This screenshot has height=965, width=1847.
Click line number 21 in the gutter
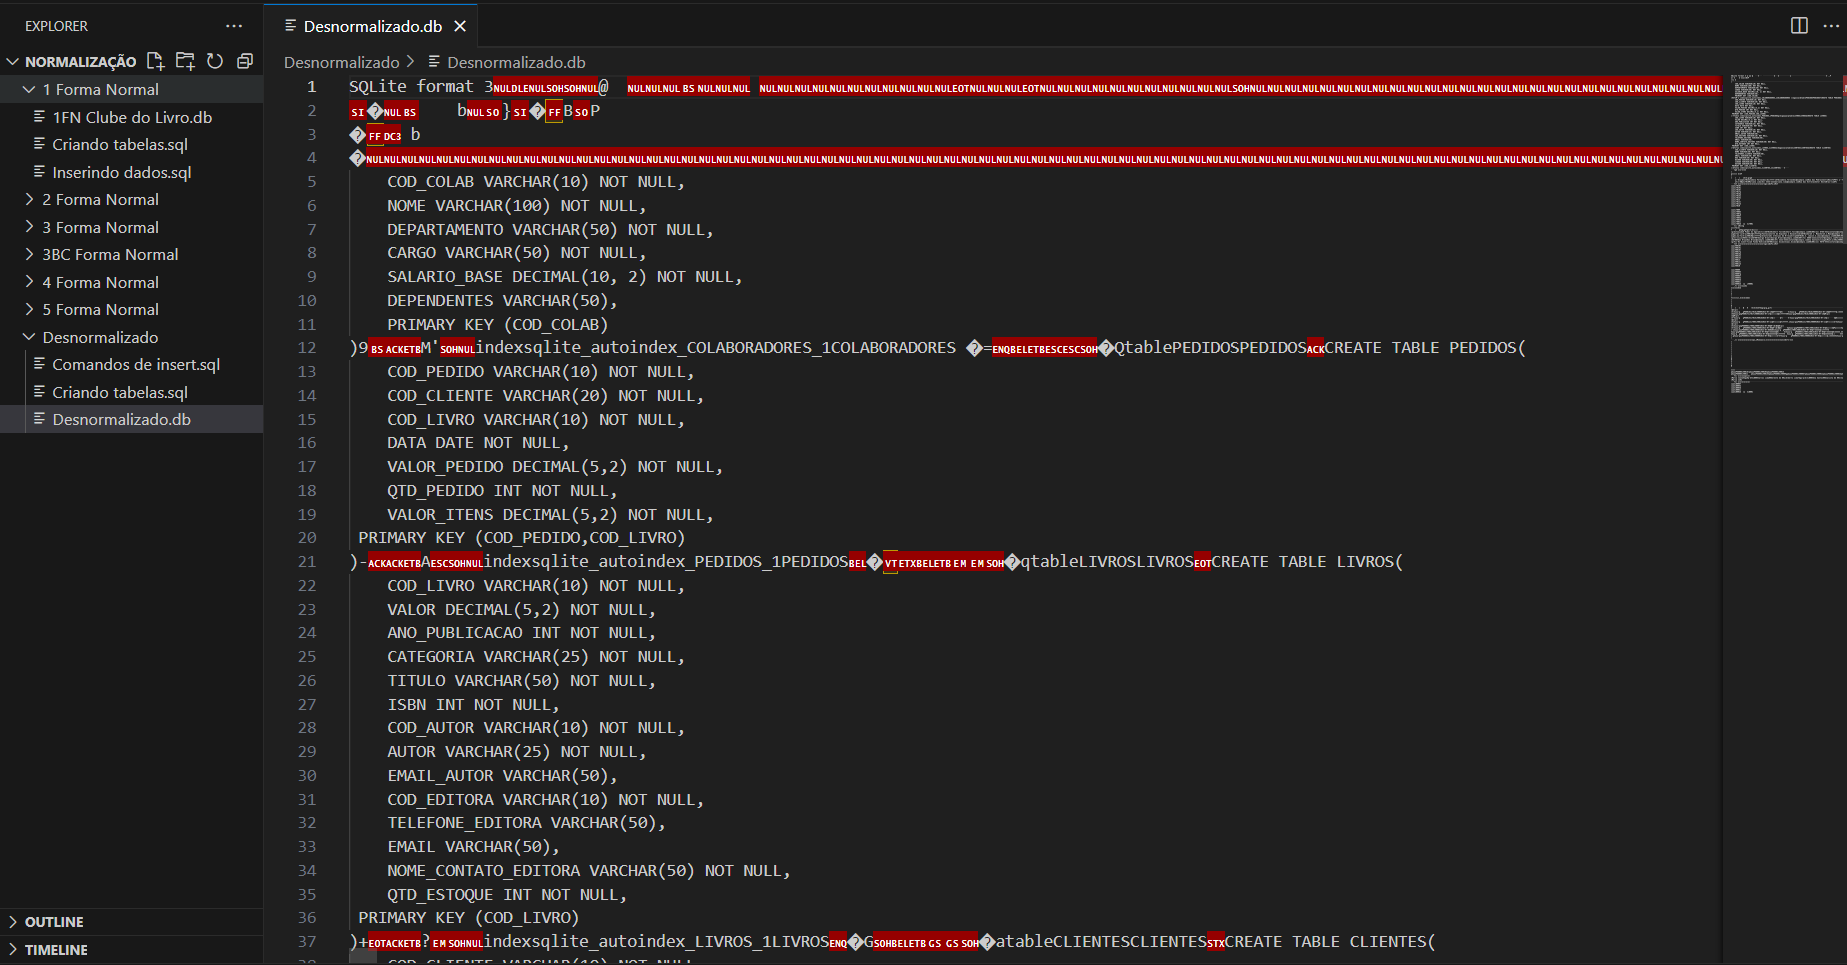pos(306,562)
